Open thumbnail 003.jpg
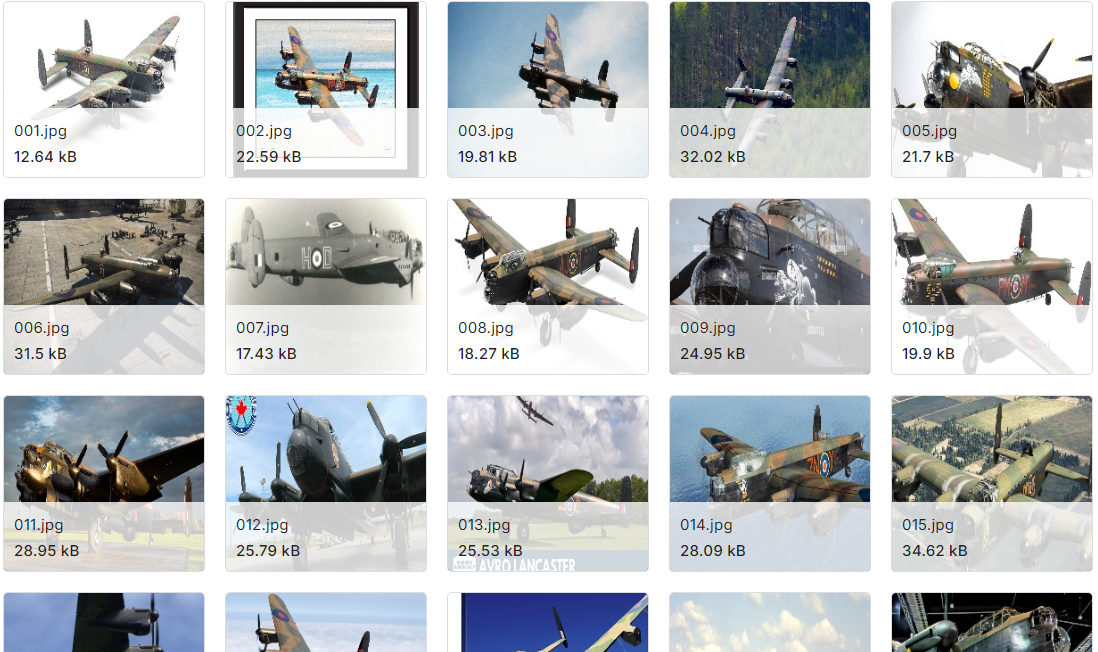Image resolution: width=1098 pixels, height=652 pixels. pos(548,90)
